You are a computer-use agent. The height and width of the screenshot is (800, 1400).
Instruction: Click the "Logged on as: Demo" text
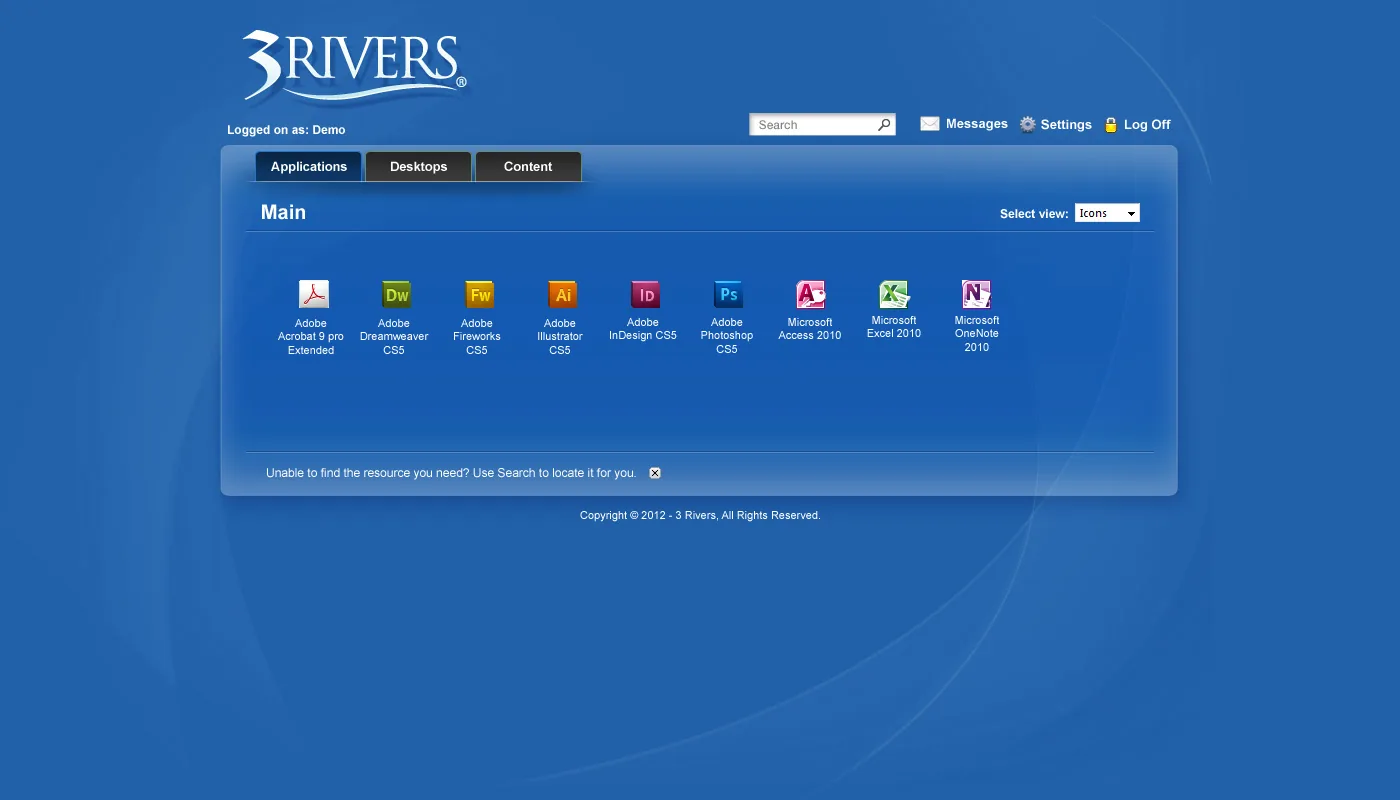286,130
